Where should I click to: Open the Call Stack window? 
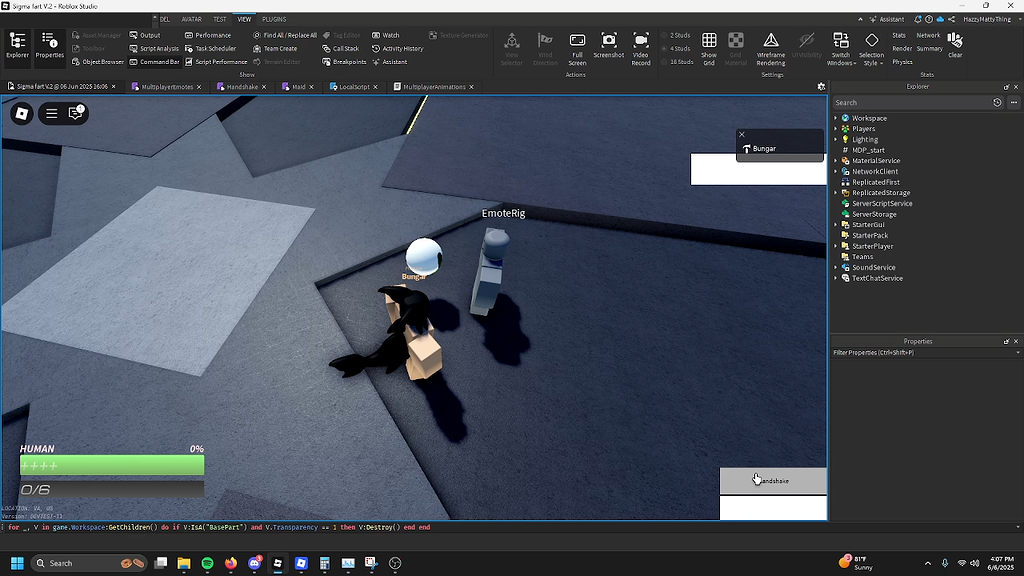(340, 48)
